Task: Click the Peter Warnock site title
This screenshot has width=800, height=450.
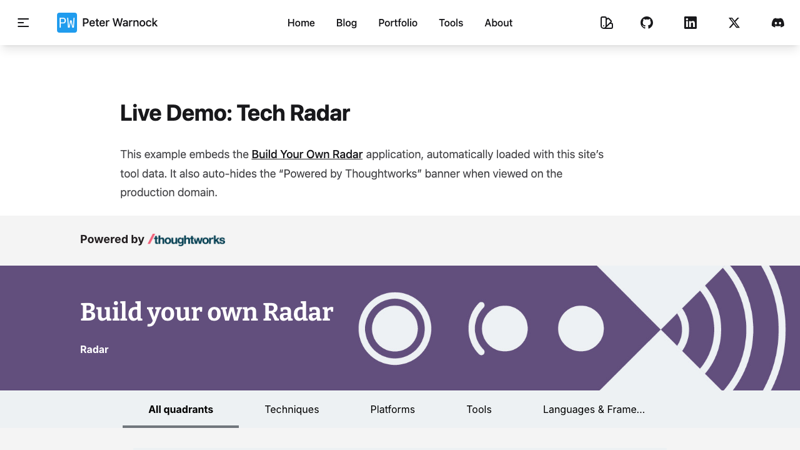Action: [120, 22]
